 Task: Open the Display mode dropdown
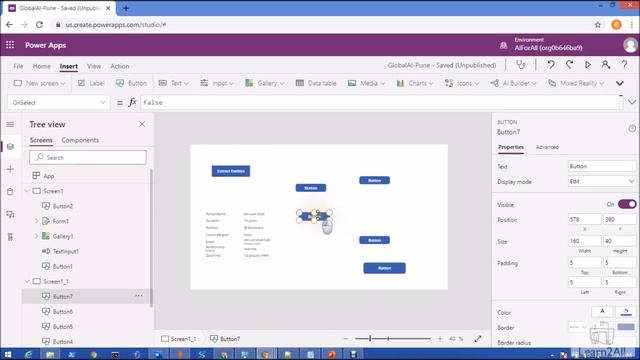click(602, 181)
